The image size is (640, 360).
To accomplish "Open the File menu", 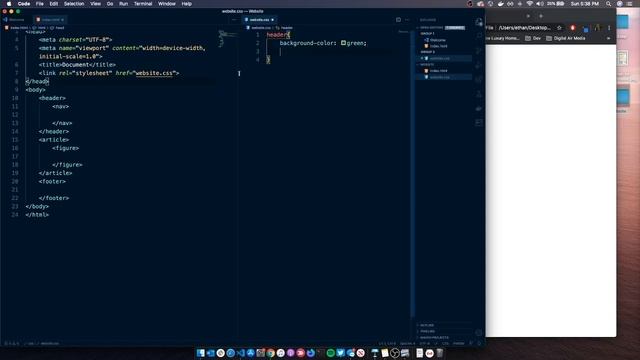I will click(40, 4).
